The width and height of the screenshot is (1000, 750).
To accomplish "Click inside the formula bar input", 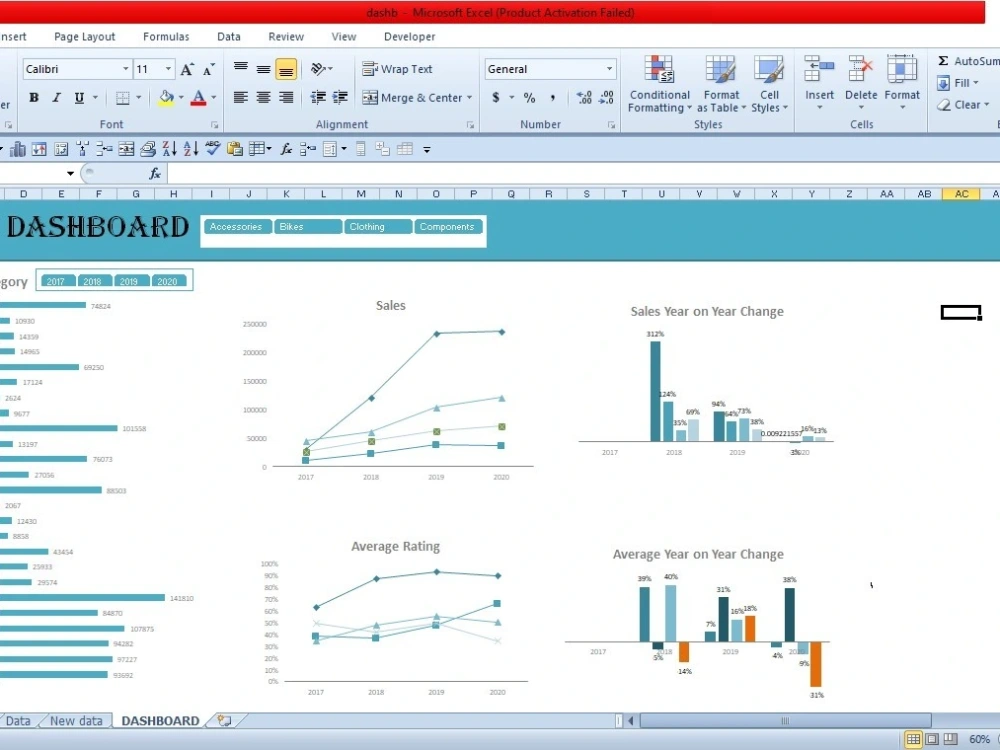I will point(583,173).
